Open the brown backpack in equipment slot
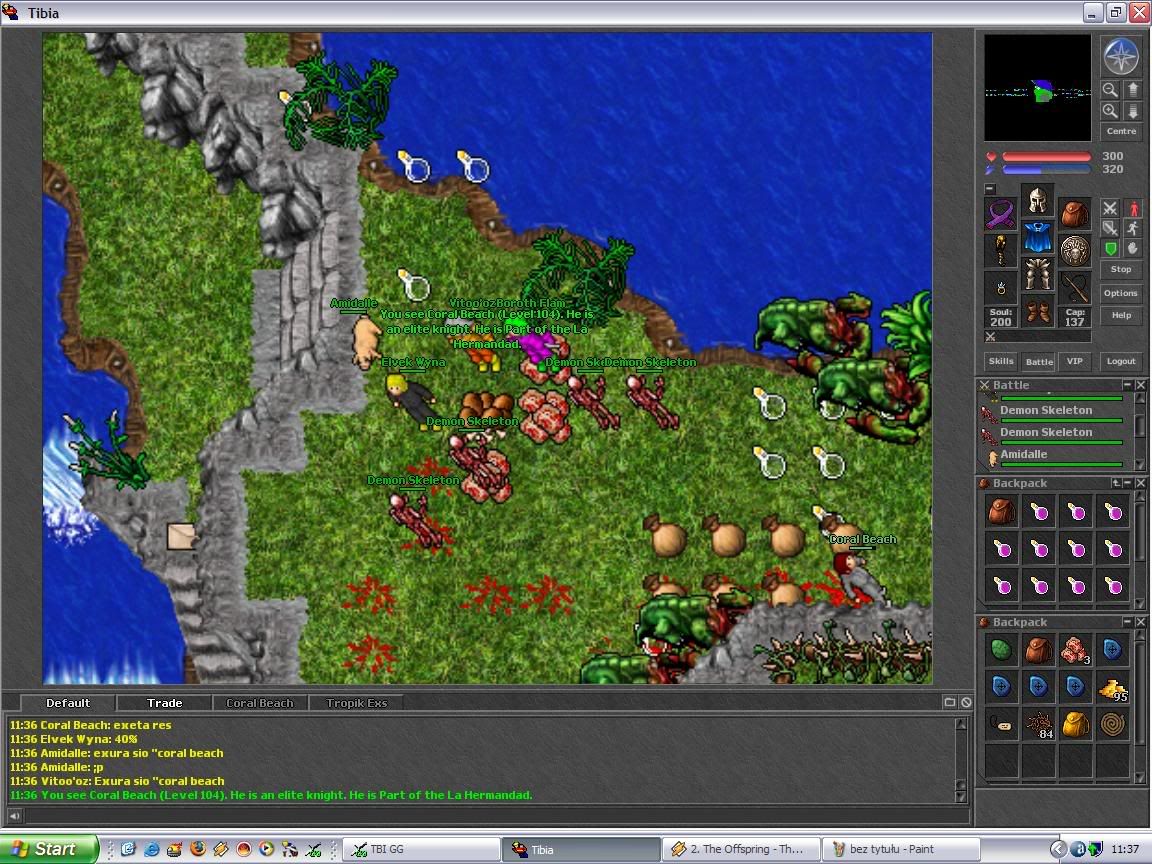The image size is (1152, 864). [x=1074, y=214]
